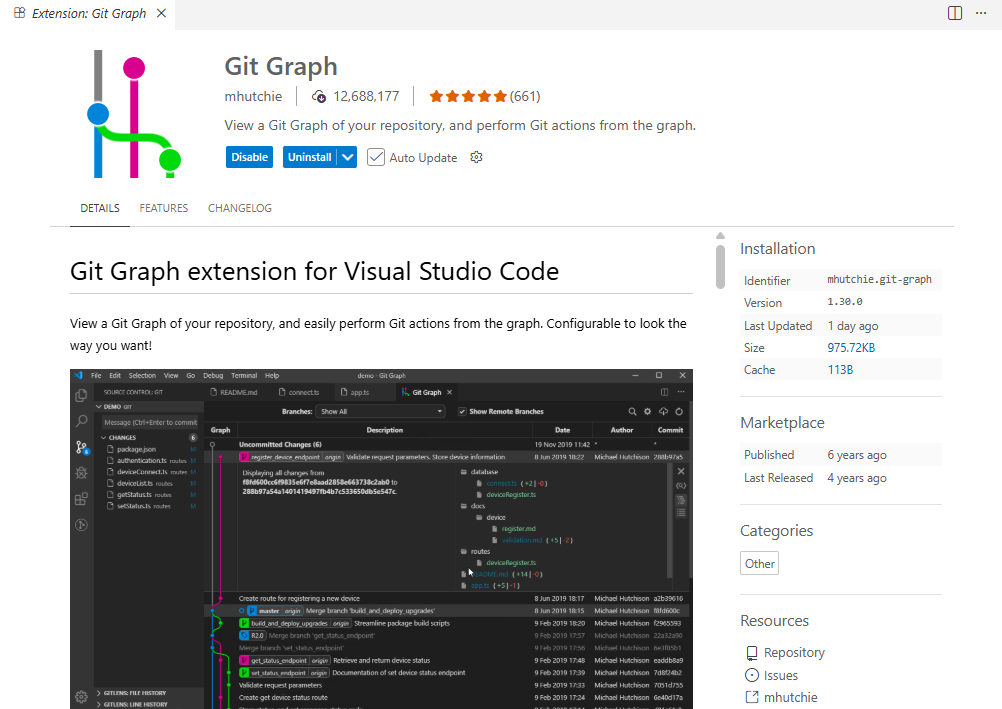Click the five-star rating icons

(468, 97)
